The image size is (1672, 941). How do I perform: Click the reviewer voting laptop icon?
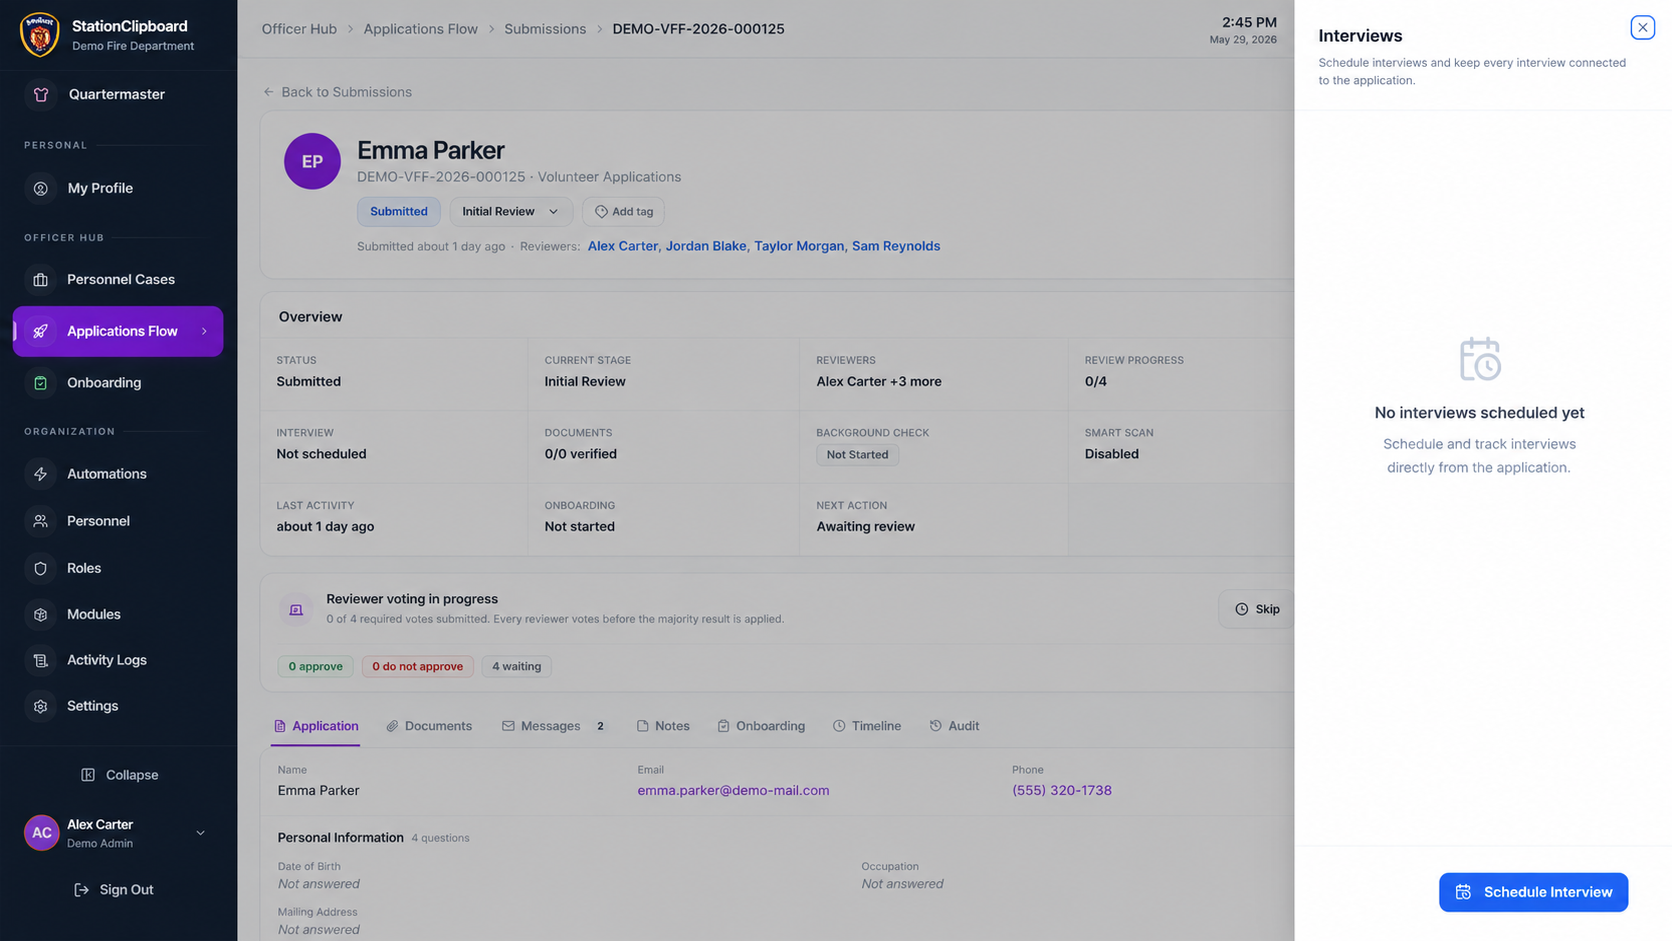(x=296, y=609)
